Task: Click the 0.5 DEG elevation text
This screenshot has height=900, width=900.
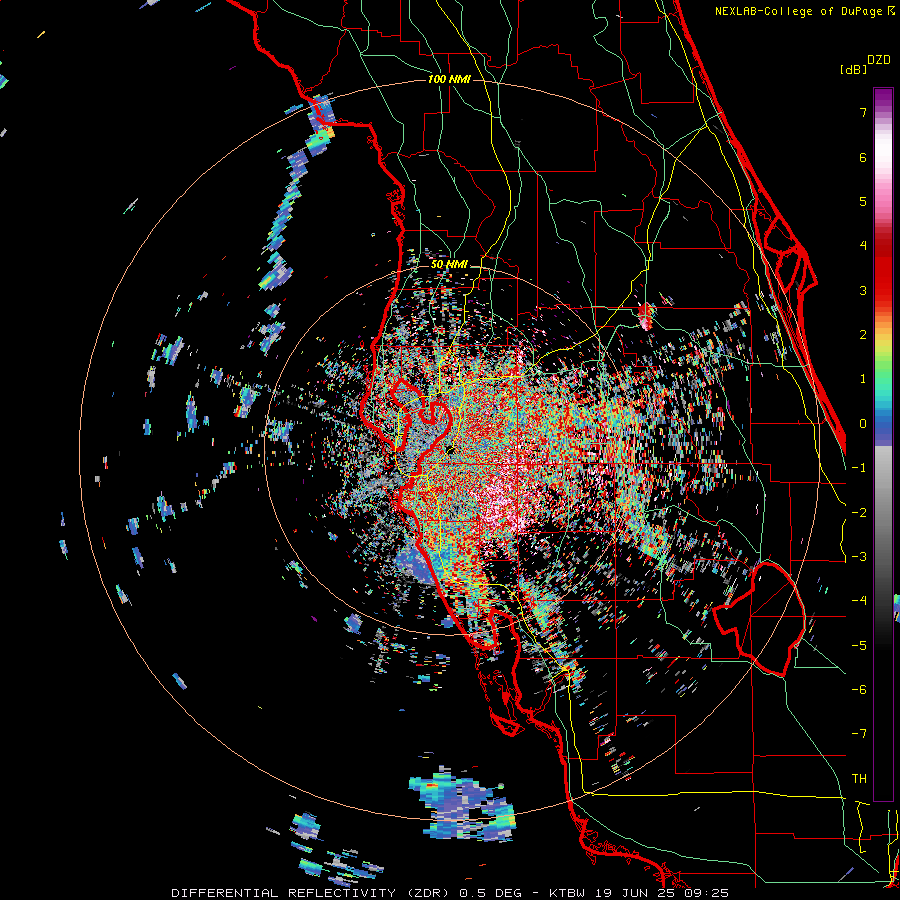Action: pos(490,893)
